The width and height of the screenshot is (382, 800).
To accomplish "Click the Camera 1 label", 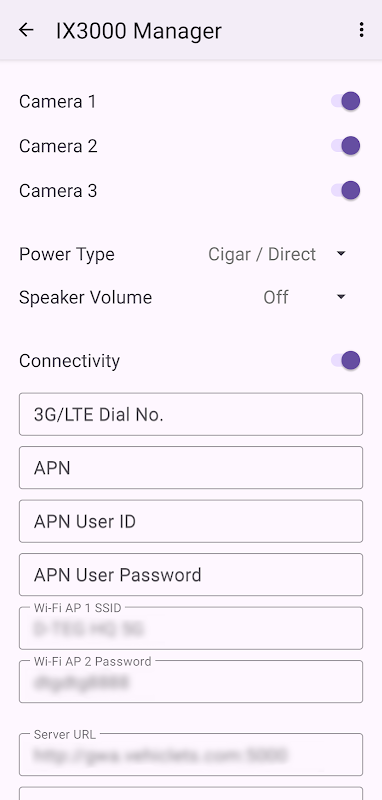I will pyautogui.click(x=58, y=102).
